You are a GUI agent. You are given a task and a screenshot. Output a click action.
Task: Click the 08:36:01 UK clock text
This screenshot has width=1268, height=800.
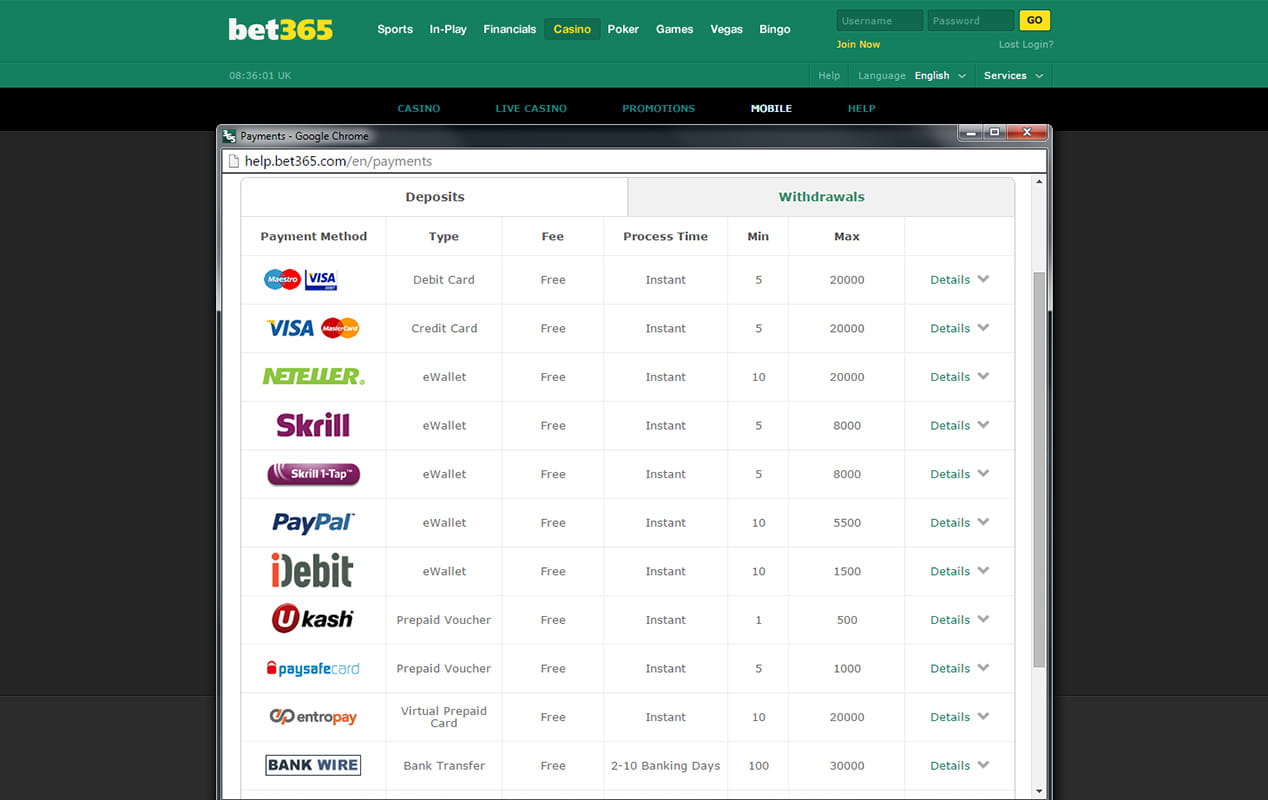point(260,76)
